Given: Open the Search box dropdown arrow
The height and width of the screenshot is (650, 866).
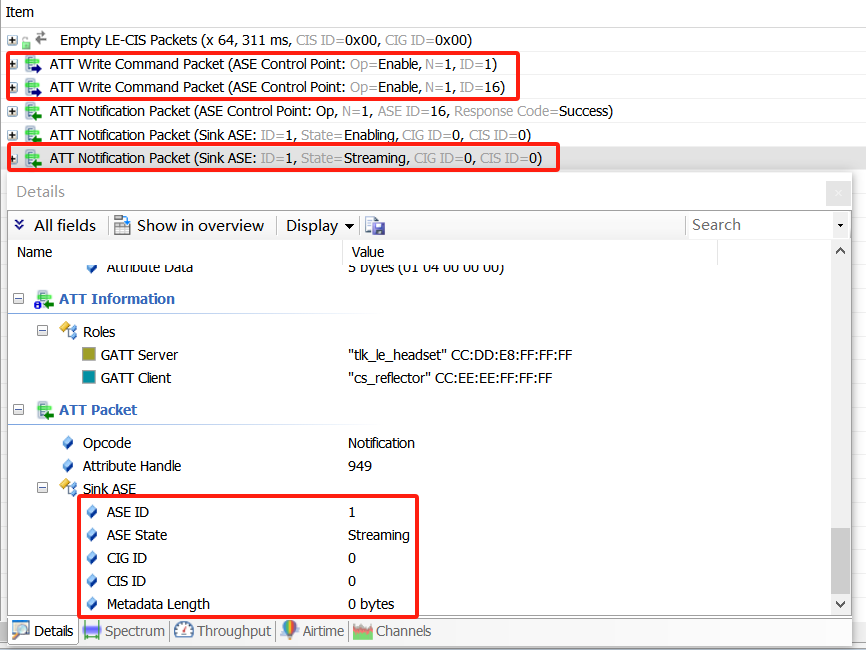Looking at the screenshot, I should (x=840, y=225).
